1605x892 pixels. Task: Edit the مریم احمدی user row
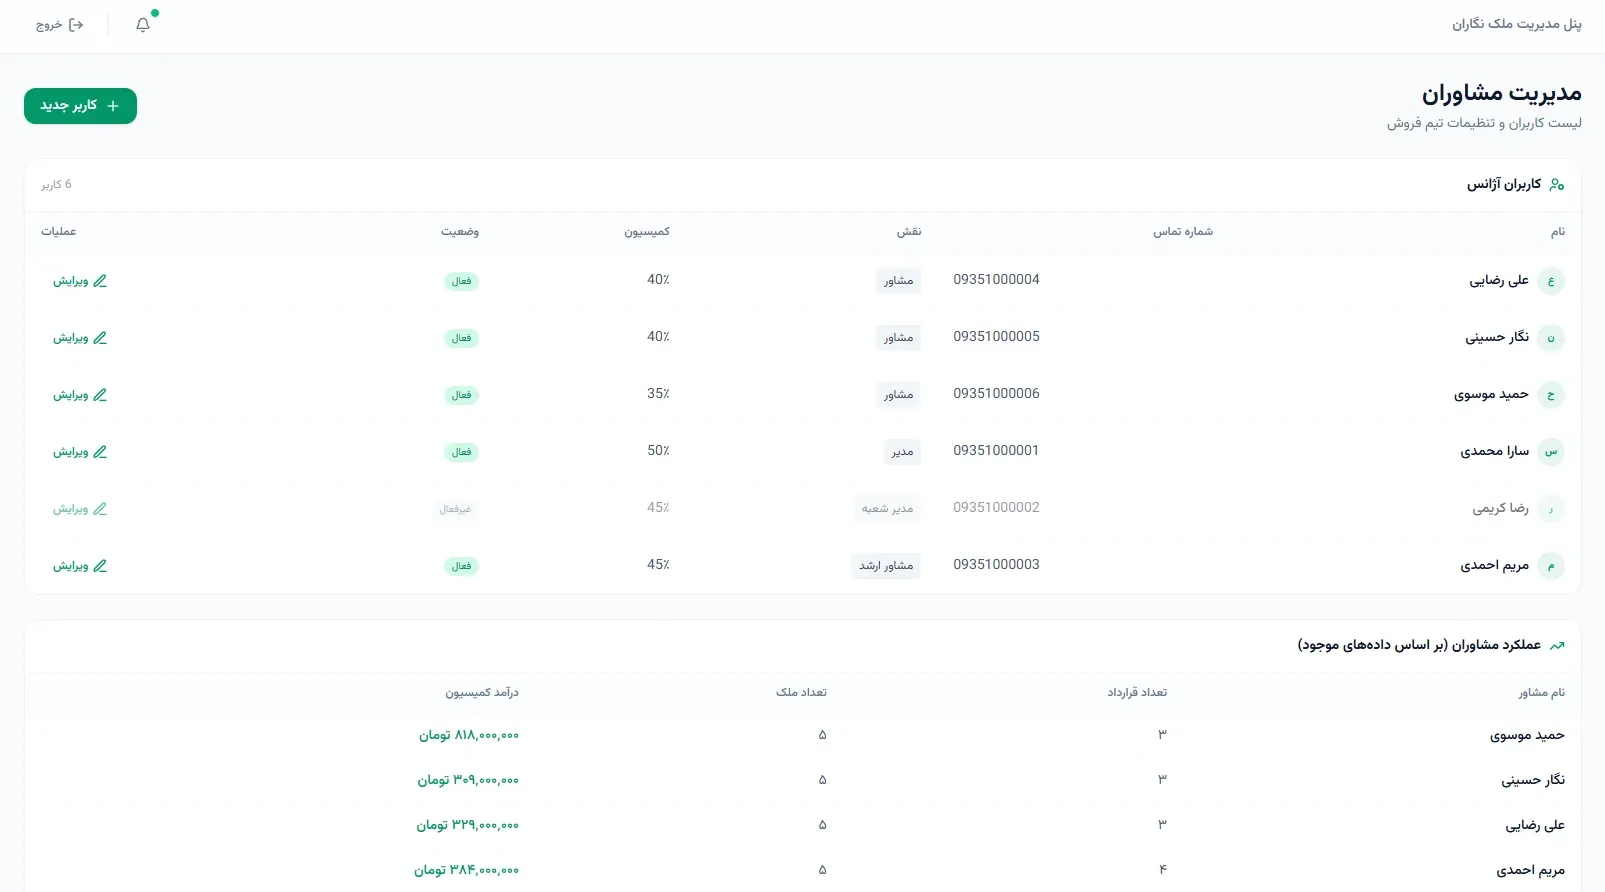click(x=80, y=566)
